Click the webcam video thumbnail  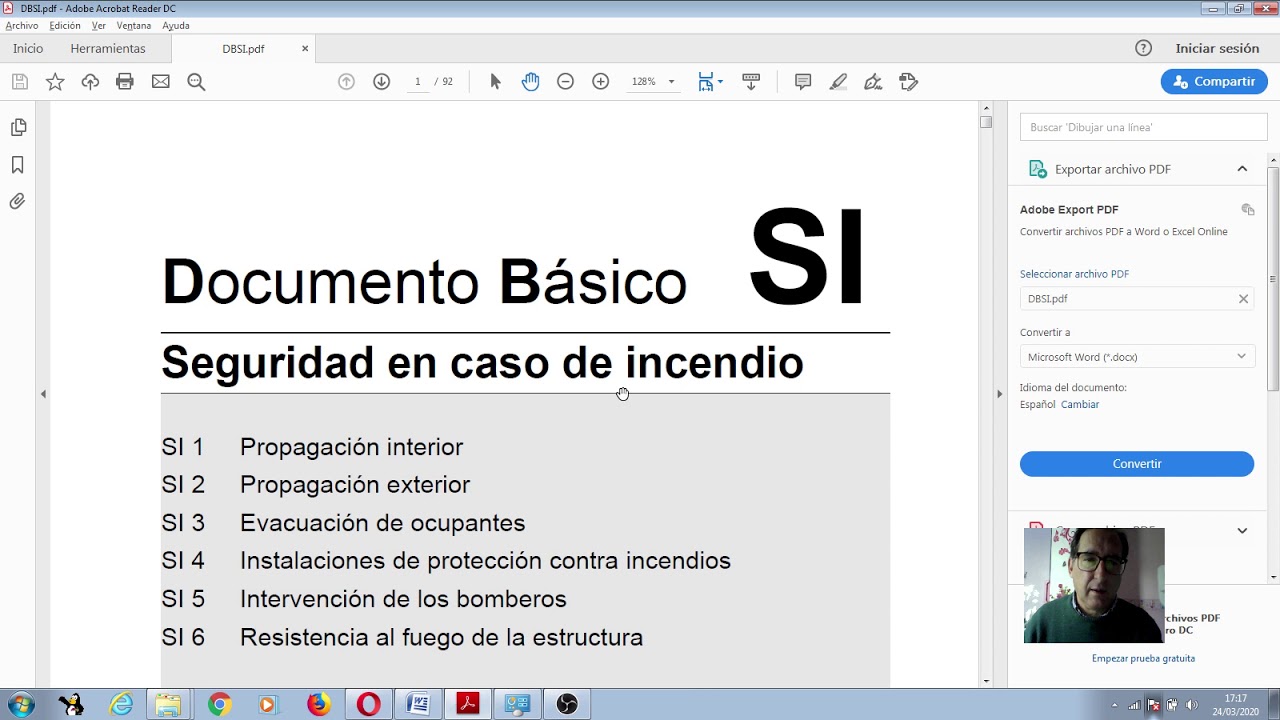1094,585
